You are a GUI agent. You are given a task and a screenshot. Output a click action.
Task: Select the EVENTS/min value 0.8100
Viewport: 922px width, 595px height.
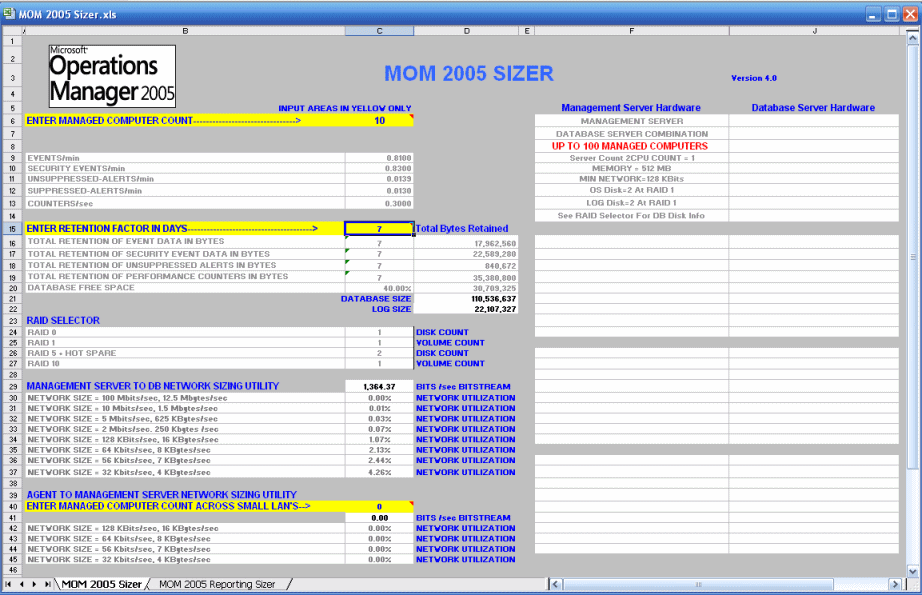click(x=379, y=158)
